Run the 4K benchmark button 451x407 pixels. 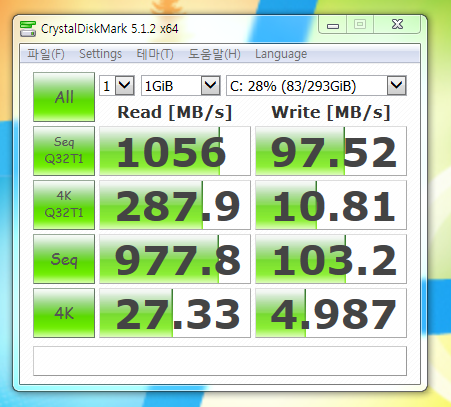pyautogui.click(x=64, y=313)
